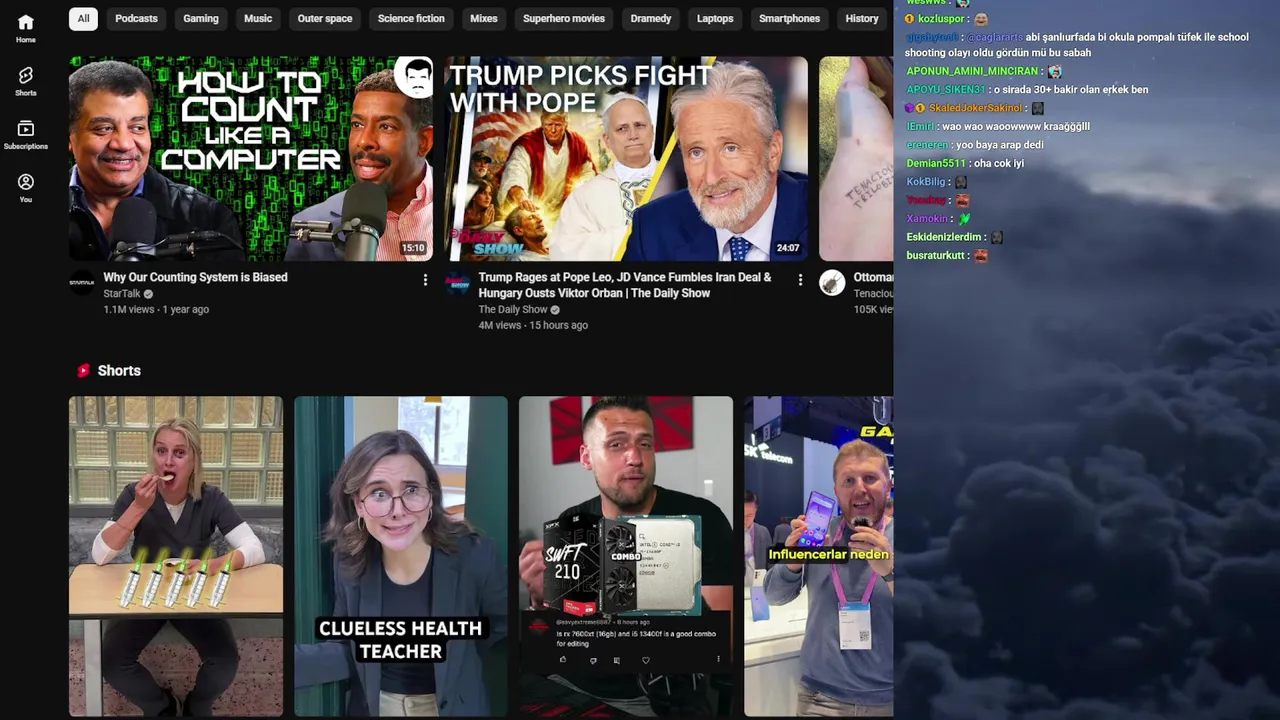1280x720 pixels.
Task: Go to The Daily Show channel name link
Action: 513,310
